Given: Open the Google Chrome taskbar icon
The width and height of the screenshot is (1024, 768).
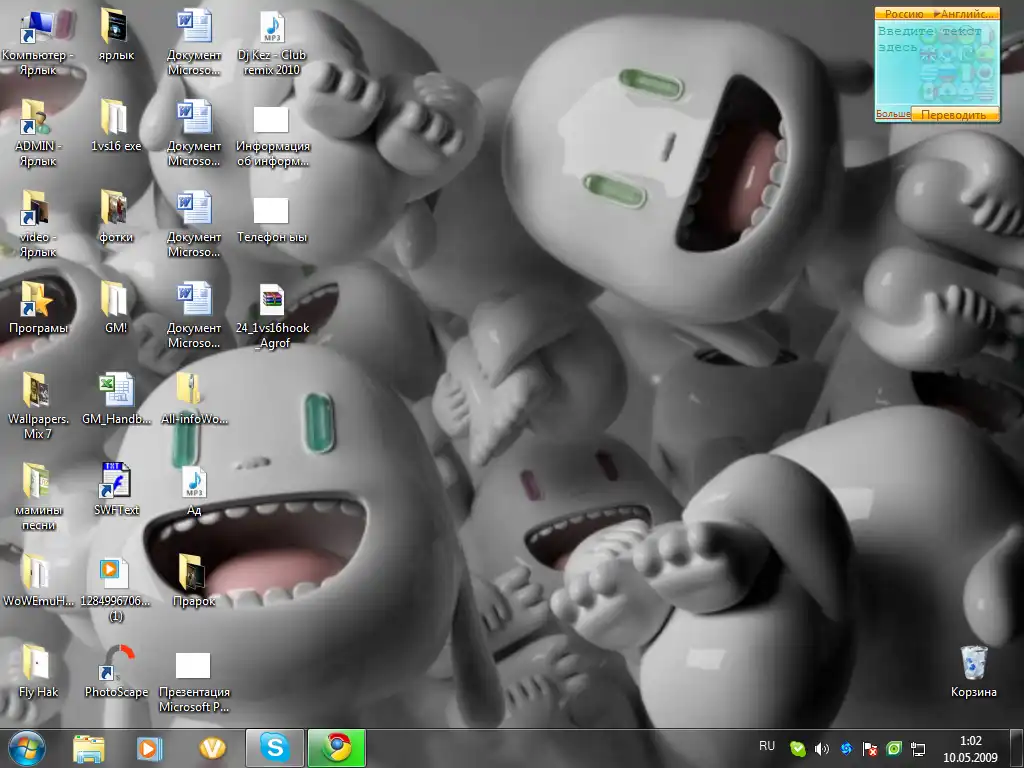Looking at the screenshot, I should coord(337,748).
